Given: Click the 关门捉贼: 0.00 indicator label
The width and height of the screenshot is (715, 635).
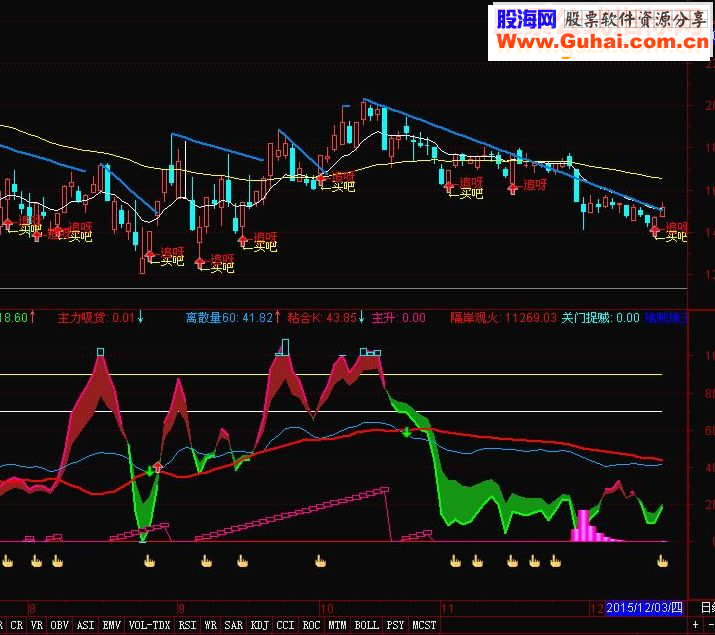Looking at the screenshot, I should [601, 317].
